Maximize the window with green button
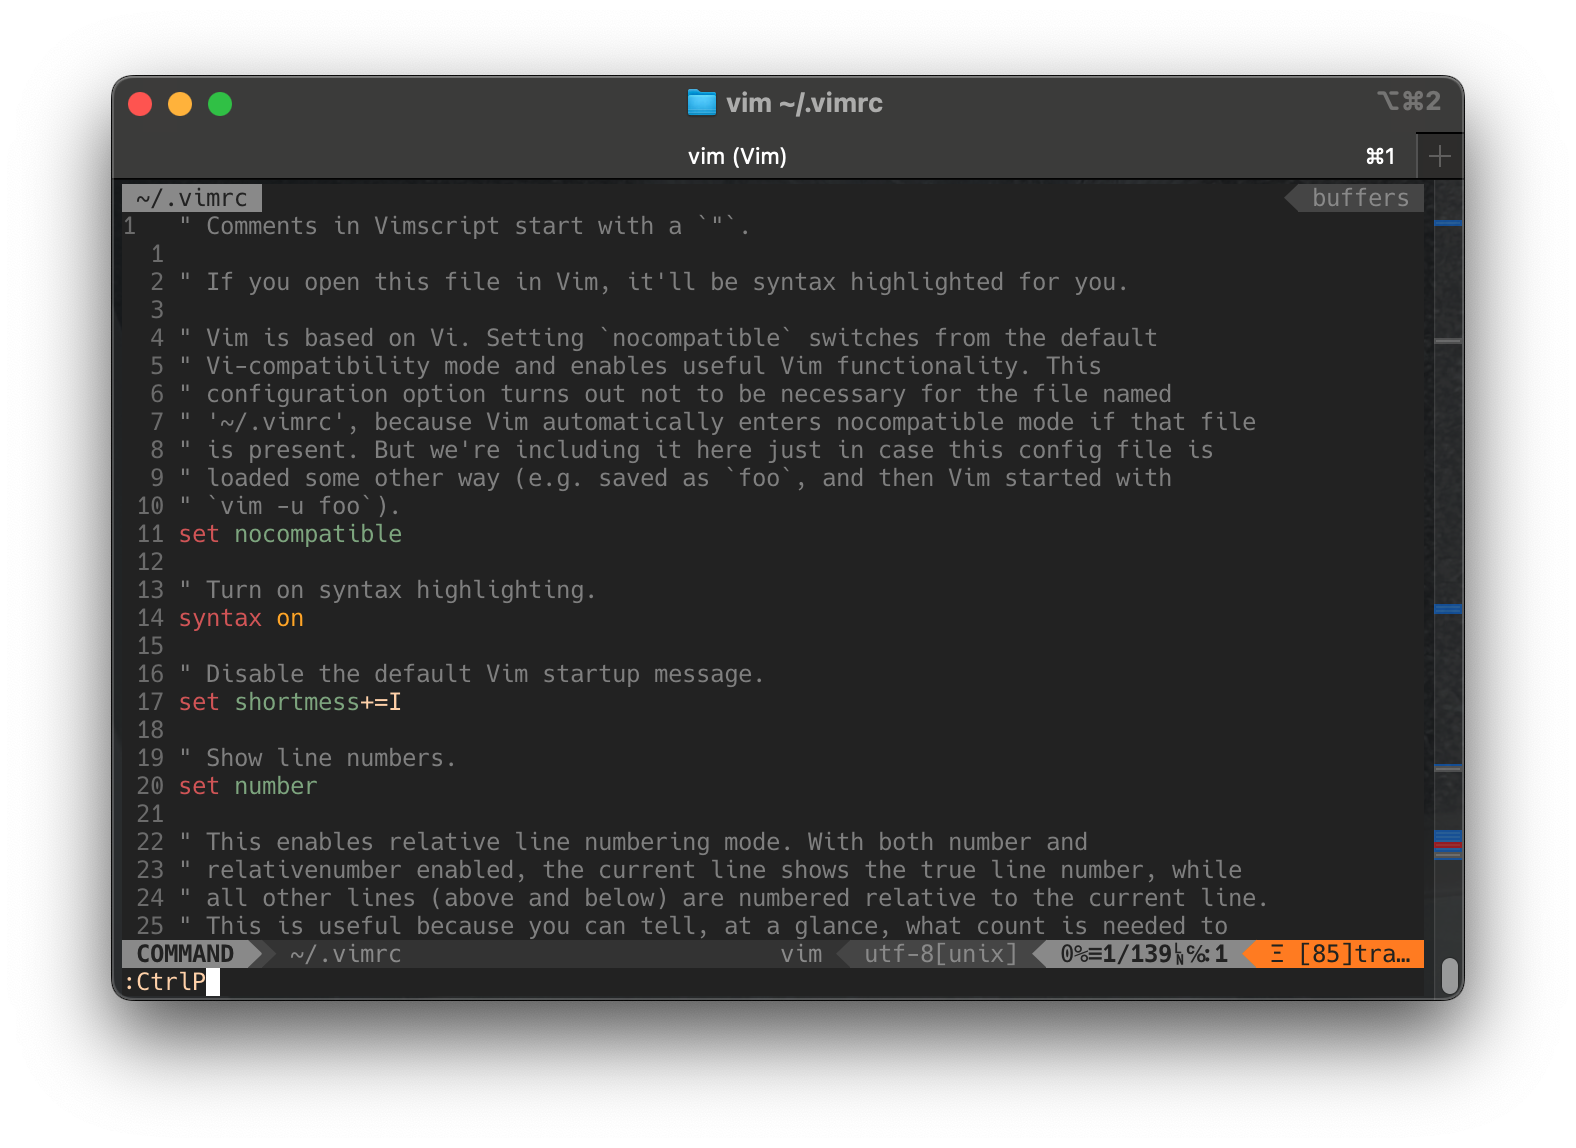The height and width of the screenshot is (1148, 1576). click(x=220, y=104)
